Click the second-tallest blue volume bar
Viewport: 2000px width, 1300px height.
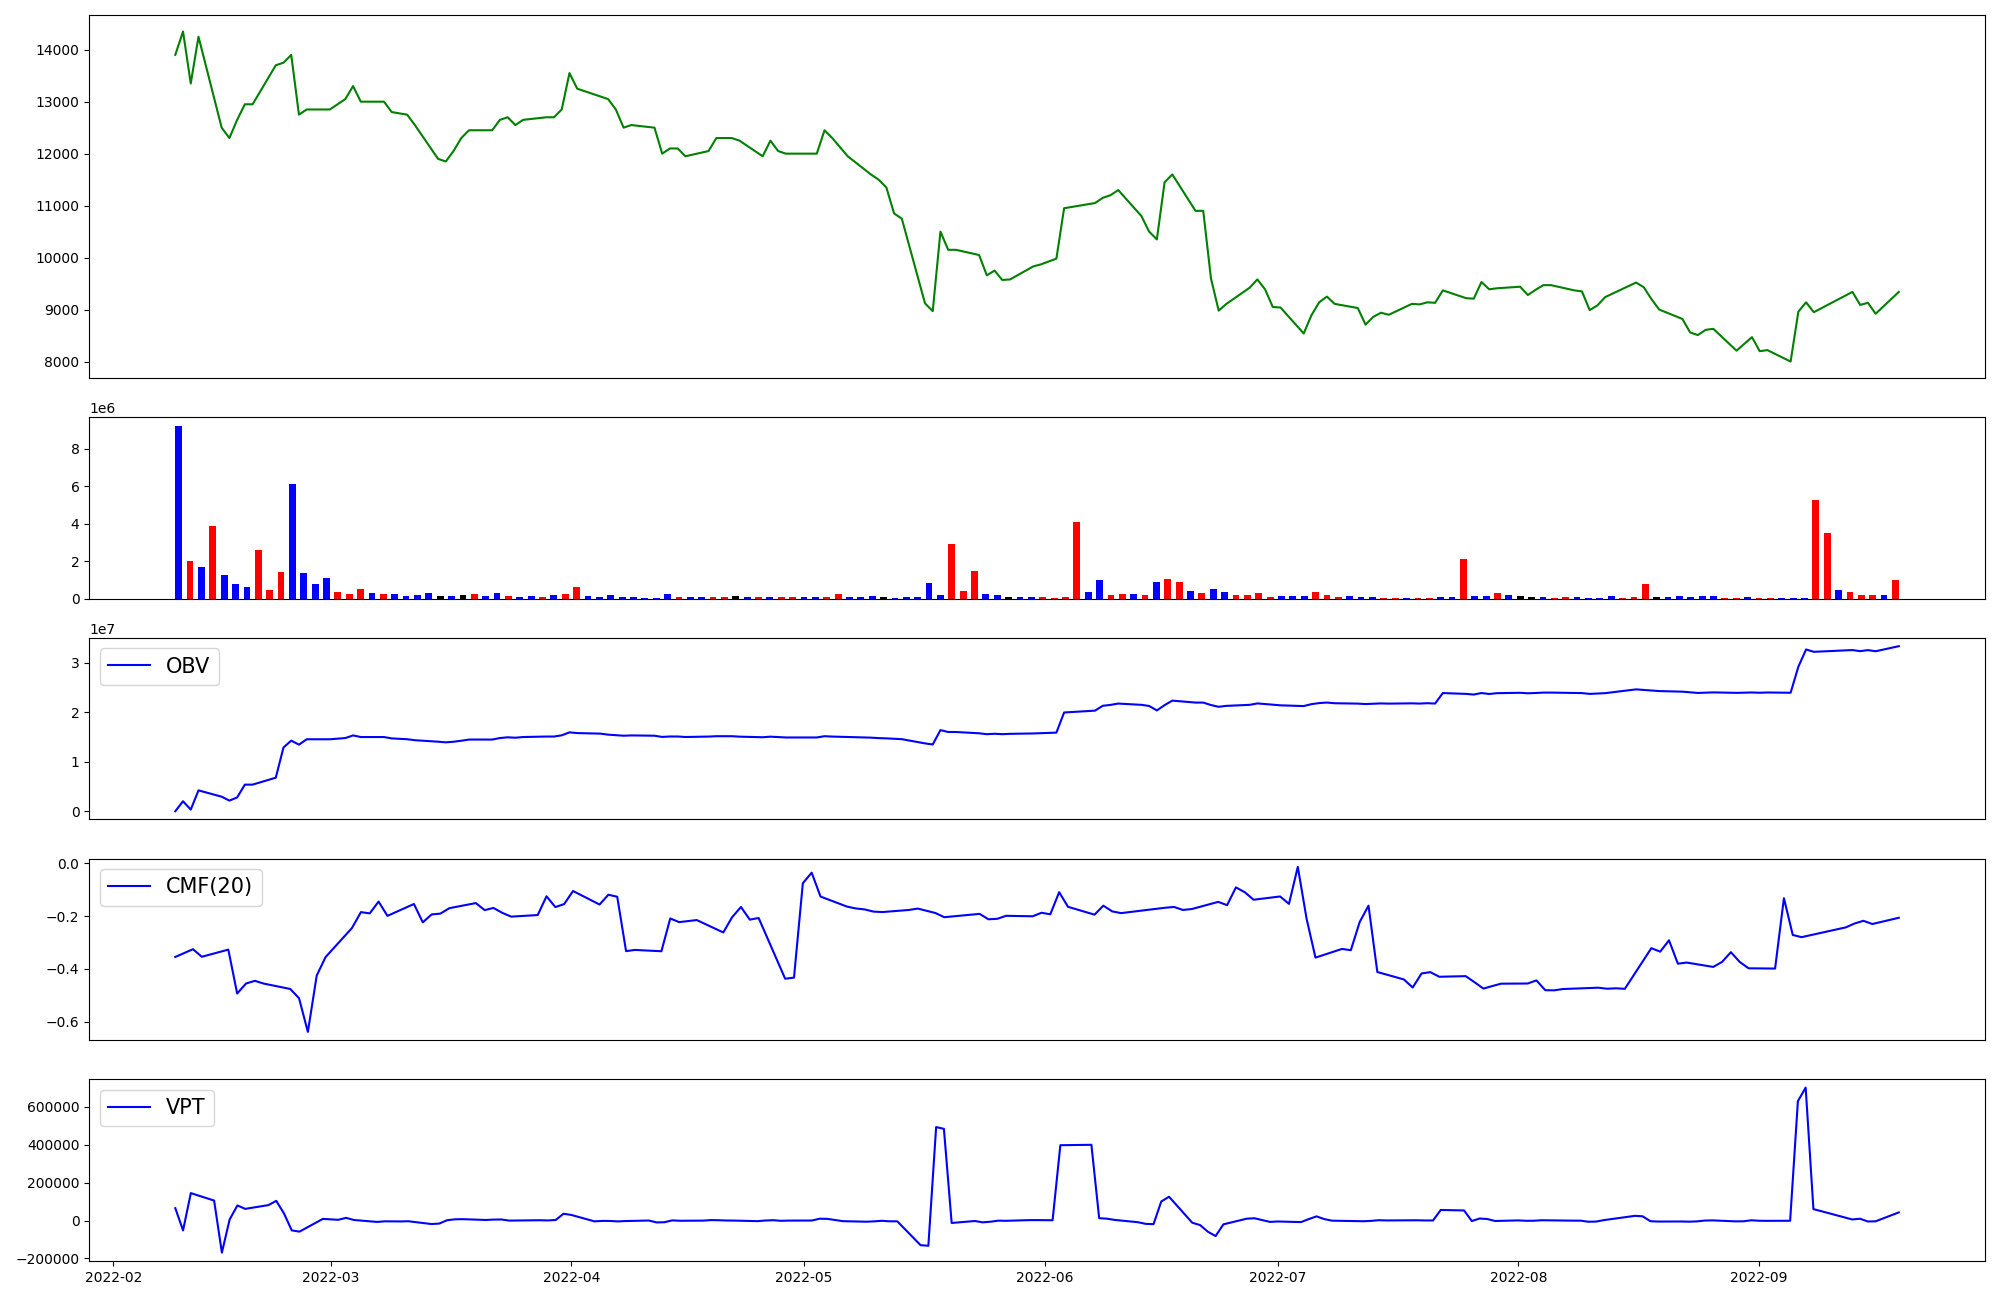point(292,541)
